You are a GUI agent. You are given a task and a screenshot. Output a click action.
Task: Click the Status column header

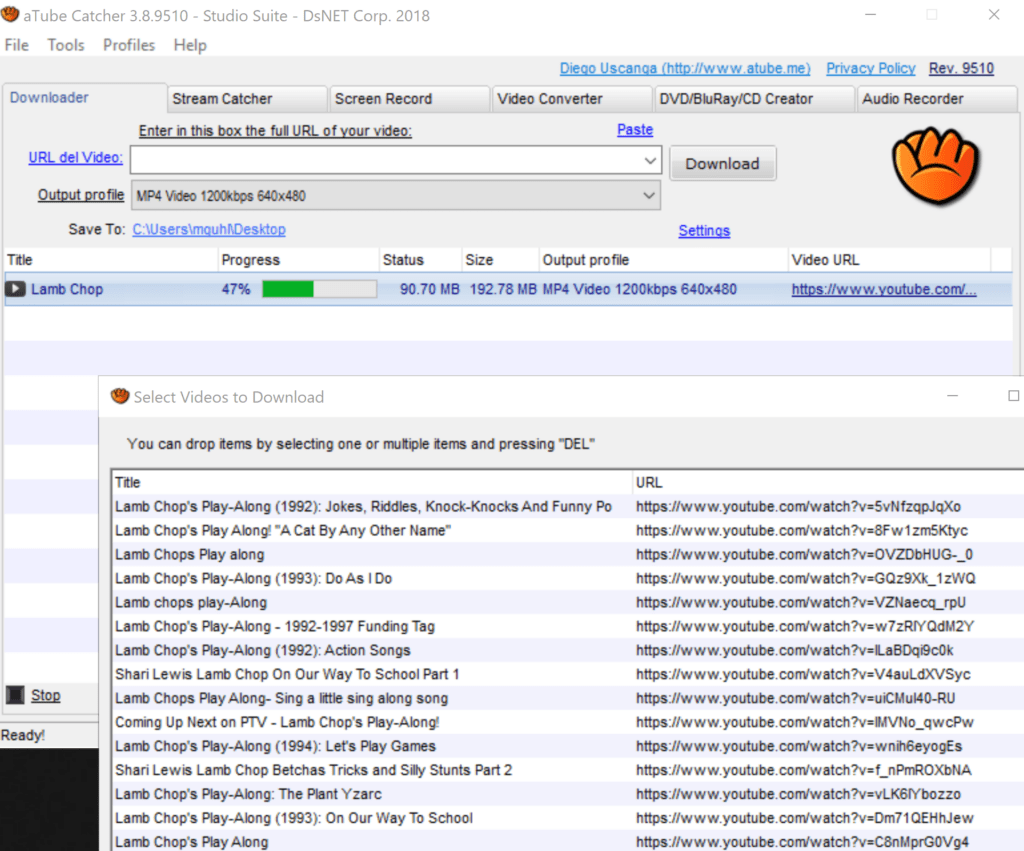click(x=421, y=260)
